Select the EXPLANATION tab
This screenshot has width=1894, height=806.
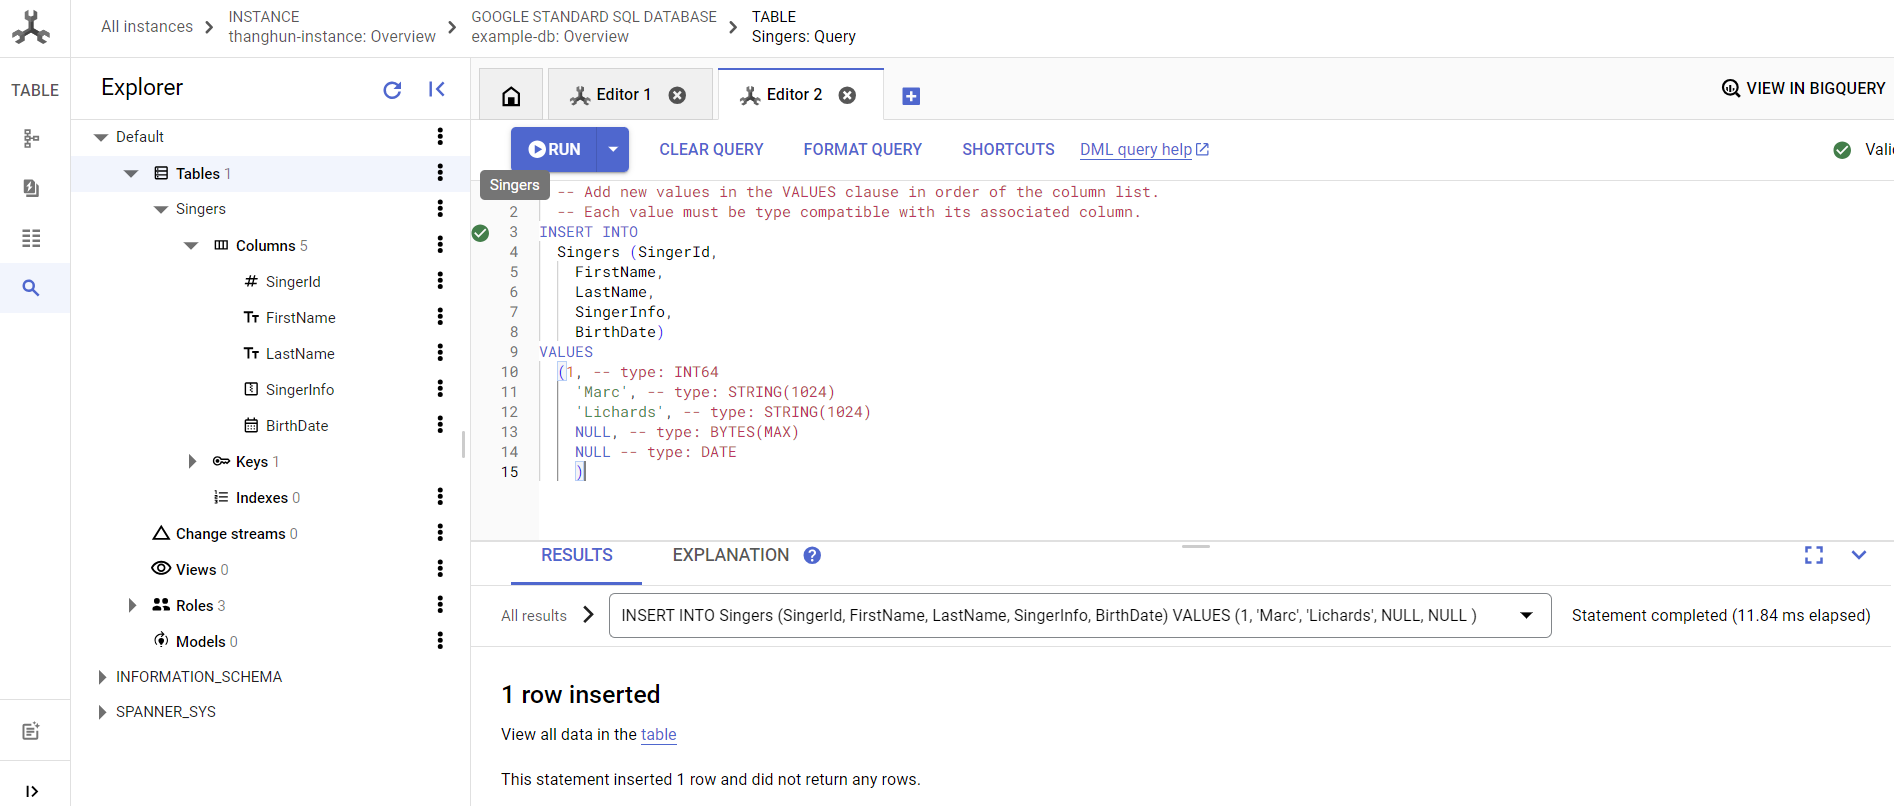[x=731, y=555]
